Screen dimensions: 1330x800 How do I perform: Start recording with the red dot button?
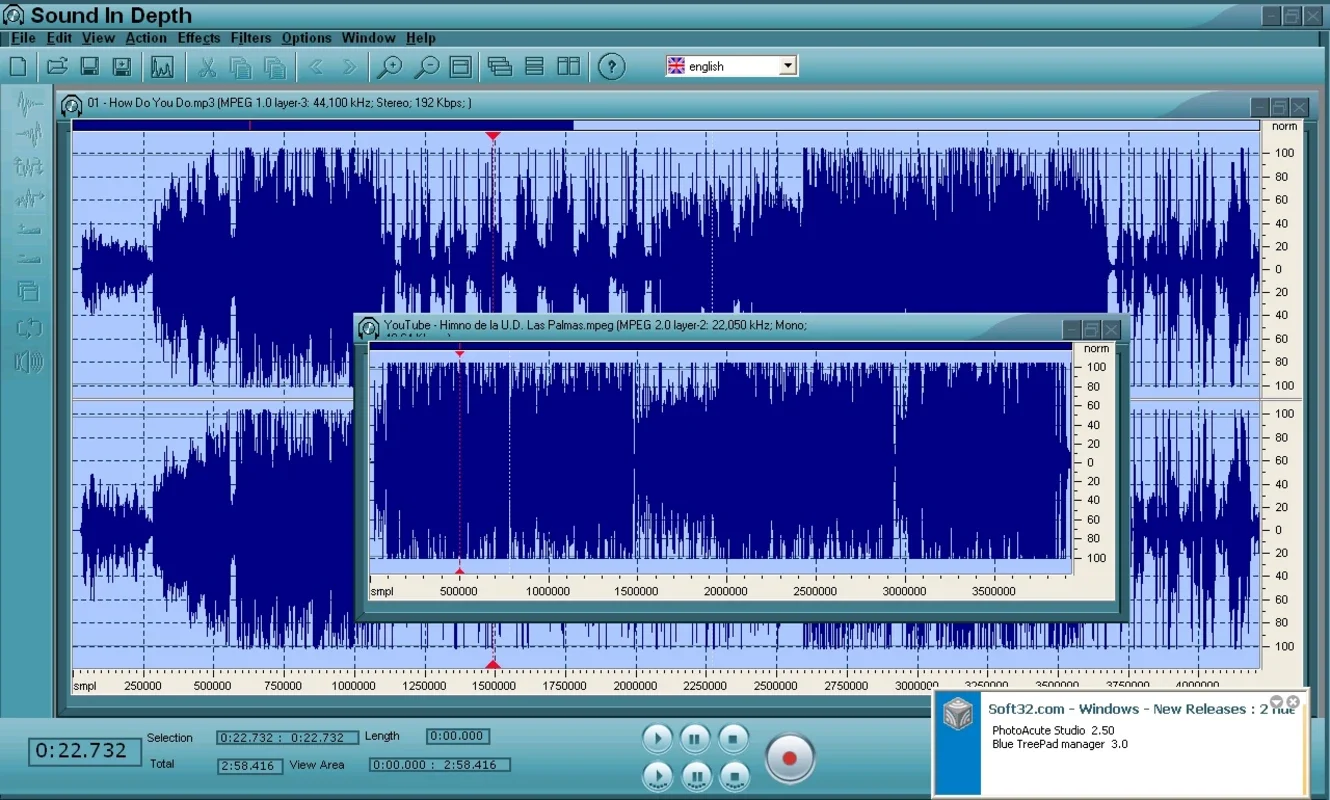790,757
